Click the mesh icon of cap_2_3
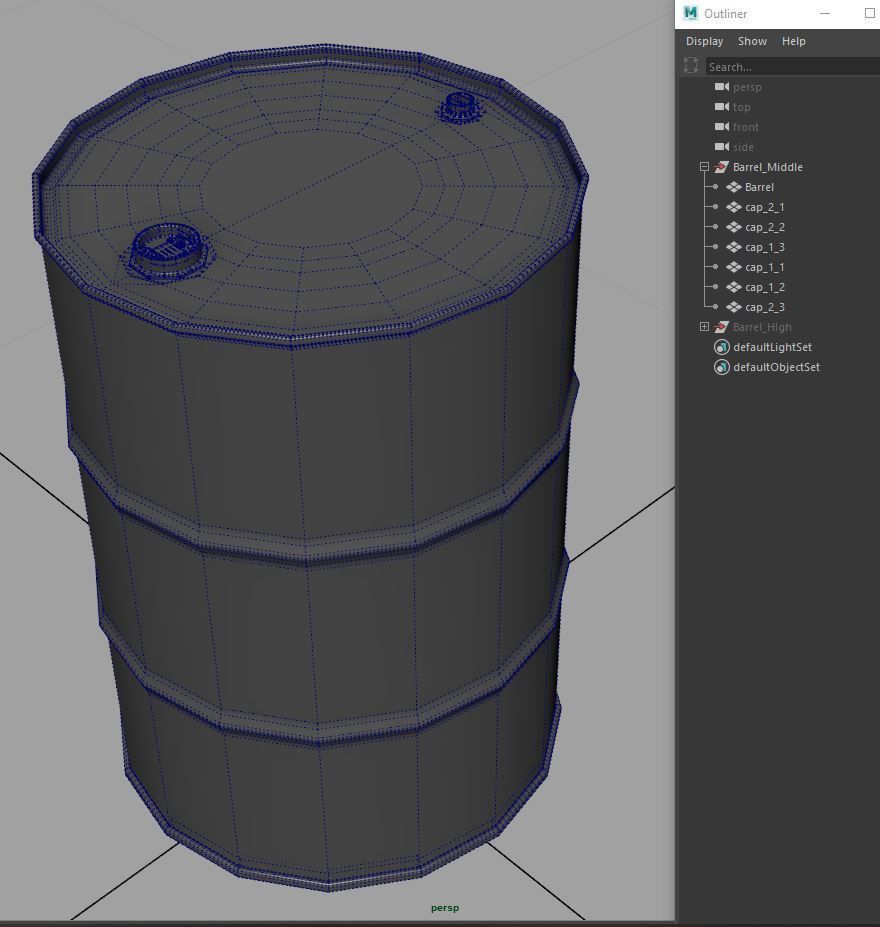The width and height of the screenshot is (880, 927). pyautogui.click(x=733, y=307)
